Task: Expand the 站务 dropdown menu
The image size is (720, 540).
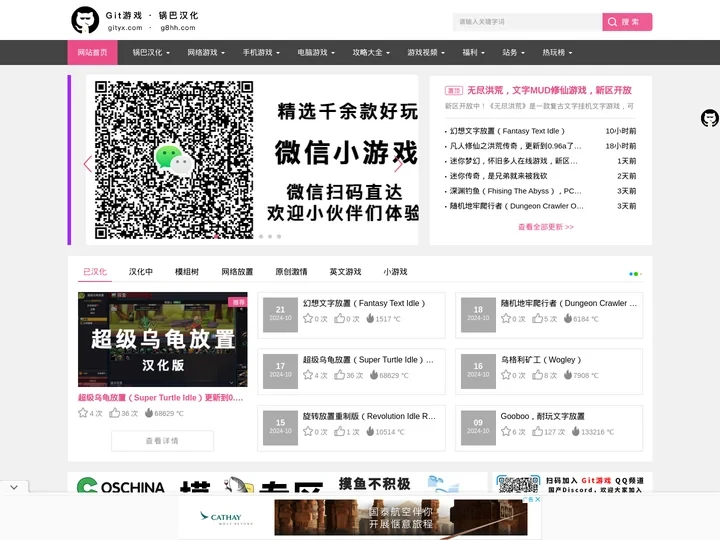Action: (513, 52)
